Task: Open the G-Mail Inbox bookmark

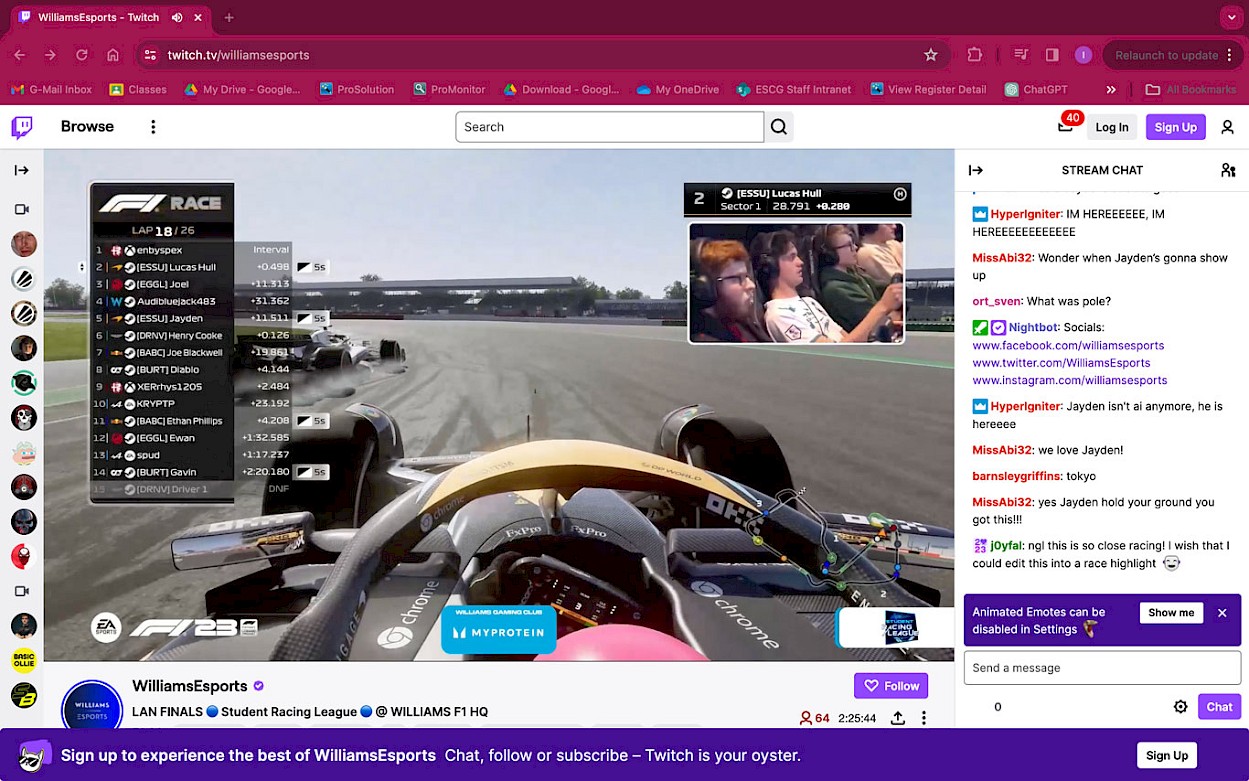Action: coord(51,89)
